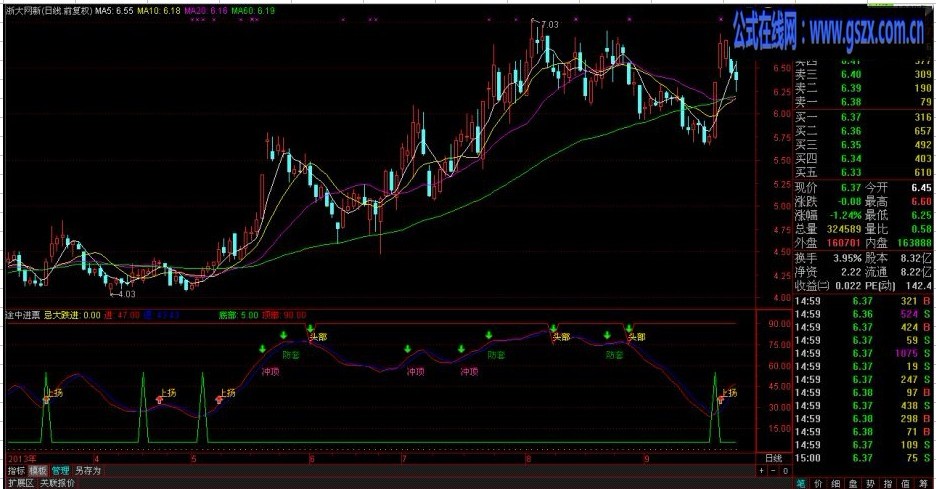The width and height of the screenshot is (936, 489).
Task: Click the 买二 6.36 bid row
Action: pyautogui.click(x=863, y=131)
